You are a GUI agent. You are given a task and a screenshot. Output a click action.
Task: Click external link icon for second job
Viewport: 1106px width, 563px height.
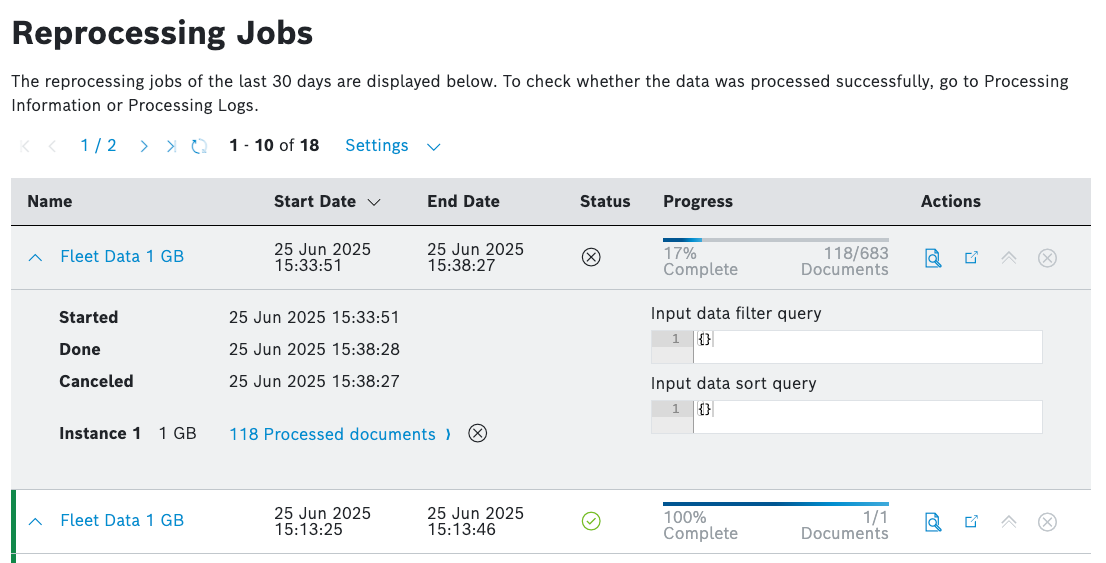coord(970,521)
